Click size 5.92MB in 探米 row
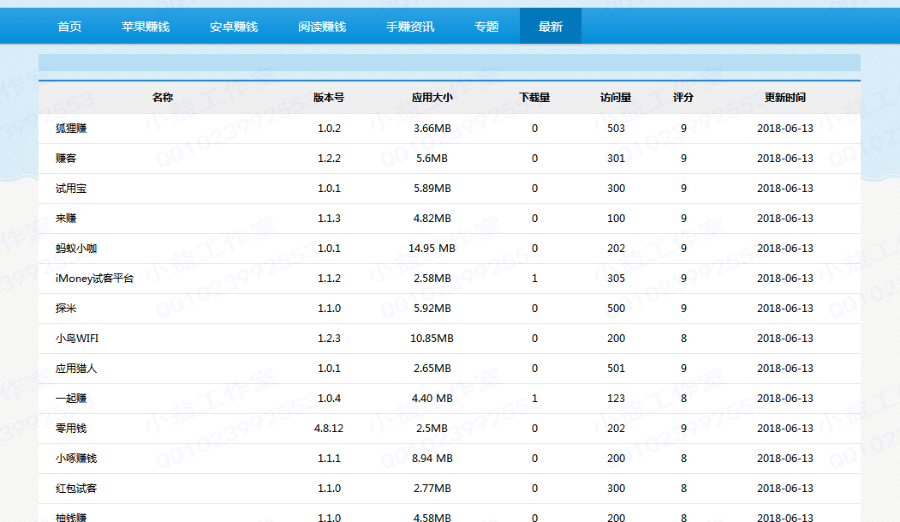Viewport: 900px width, 522px height. click(432, 308)
